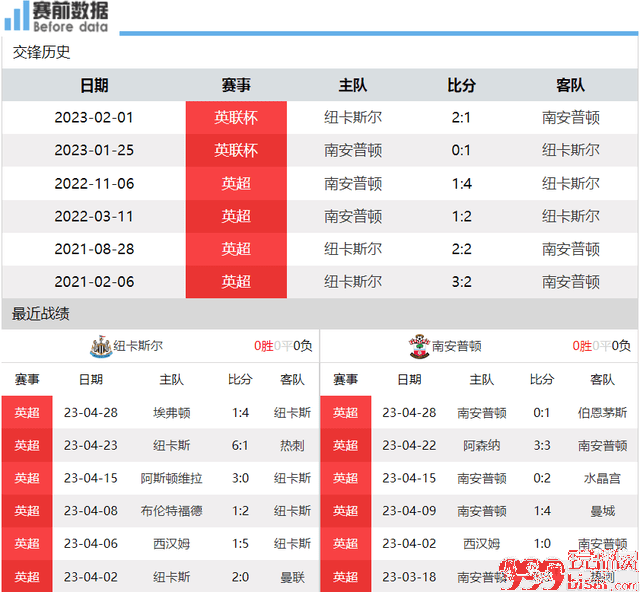Click 伯恩茅斯 in Southampton's 23-04-28 match
640x592 pixels.
click(x=602, y=413)
